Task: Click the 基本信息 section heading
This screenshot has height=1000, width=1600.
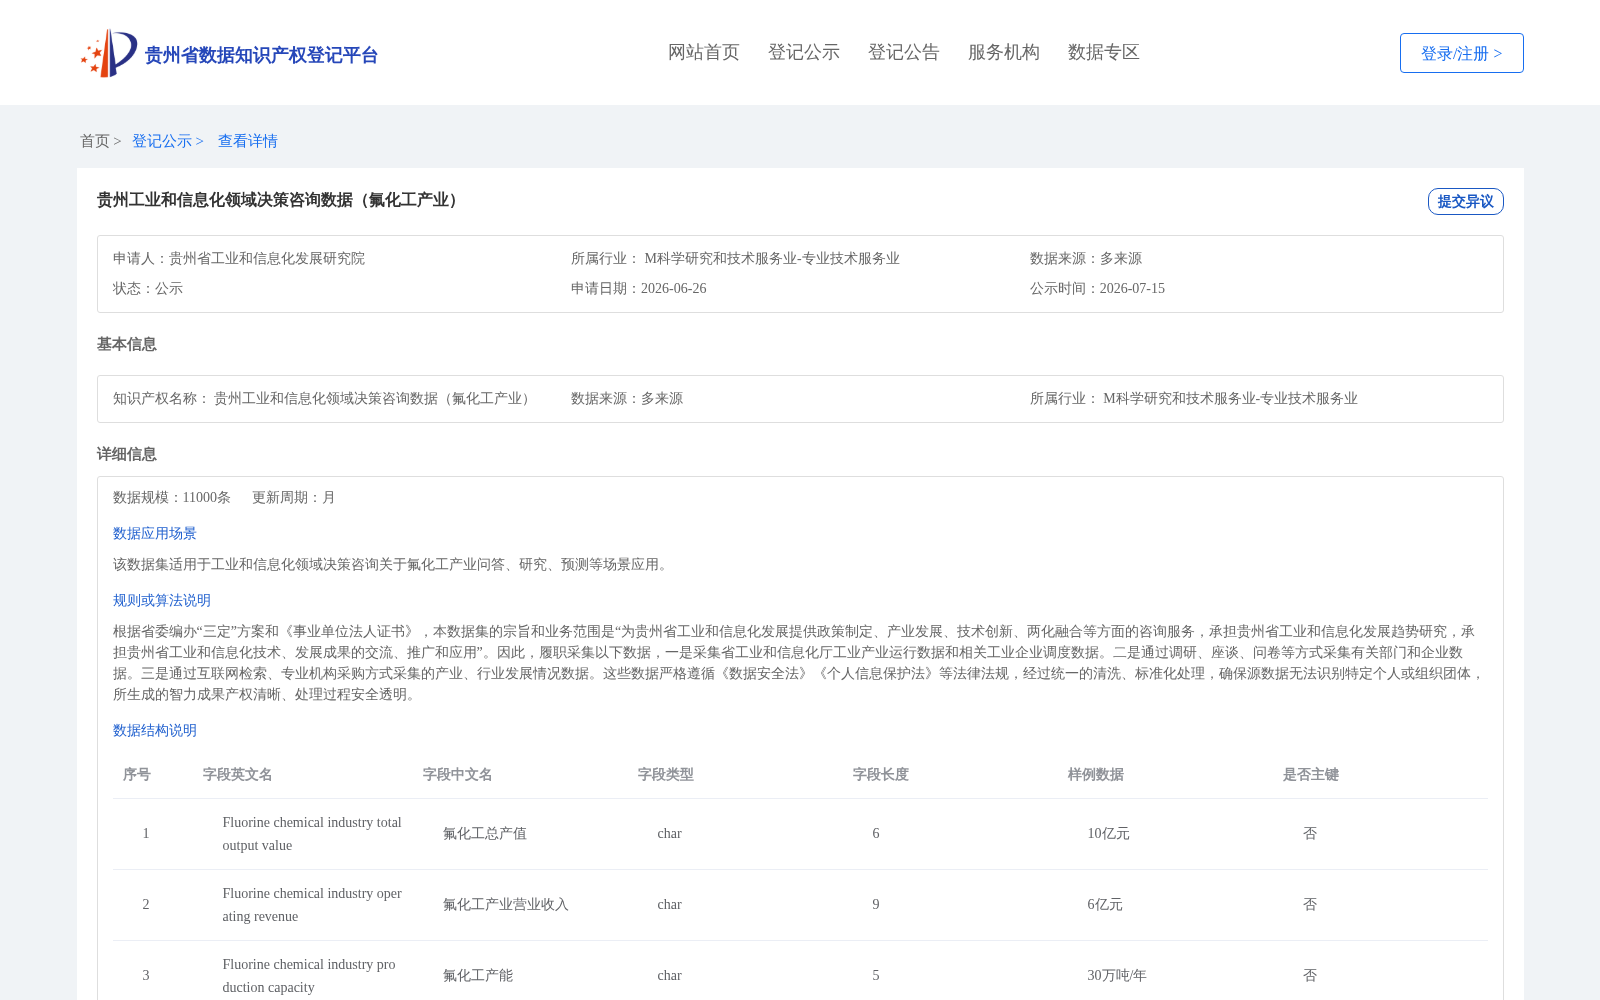Action: click(x=127, y=344)
